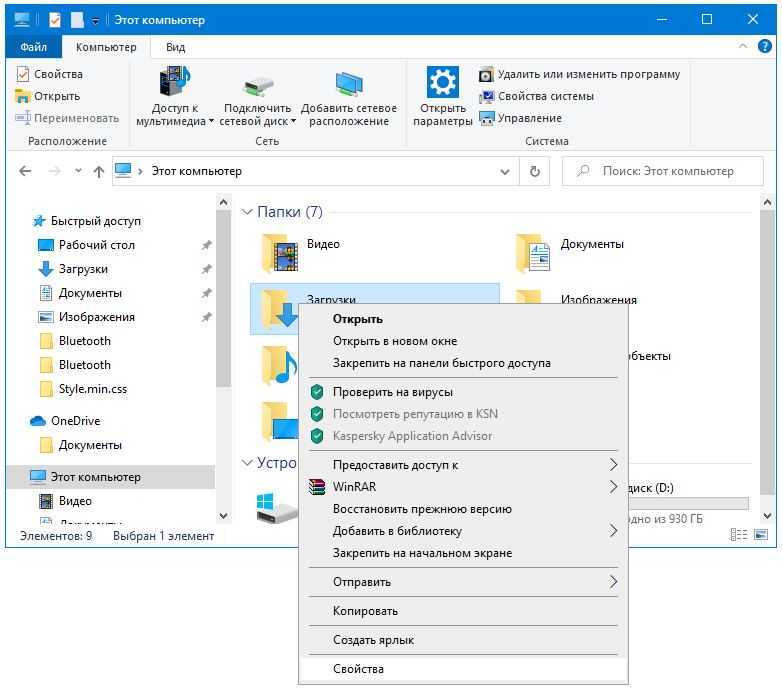The width and height of the screenshot is (782, 692).
Task: Switch to the Компьютер ribbon tab
Action: (106, 47)
